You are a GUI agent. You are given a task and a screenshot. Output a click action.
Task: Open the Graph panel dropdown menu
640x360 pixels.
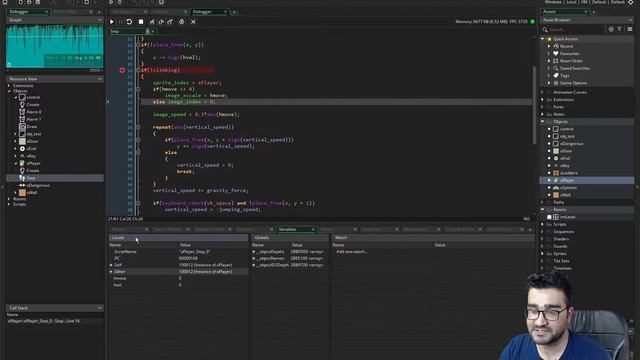(x=100, y=20)
